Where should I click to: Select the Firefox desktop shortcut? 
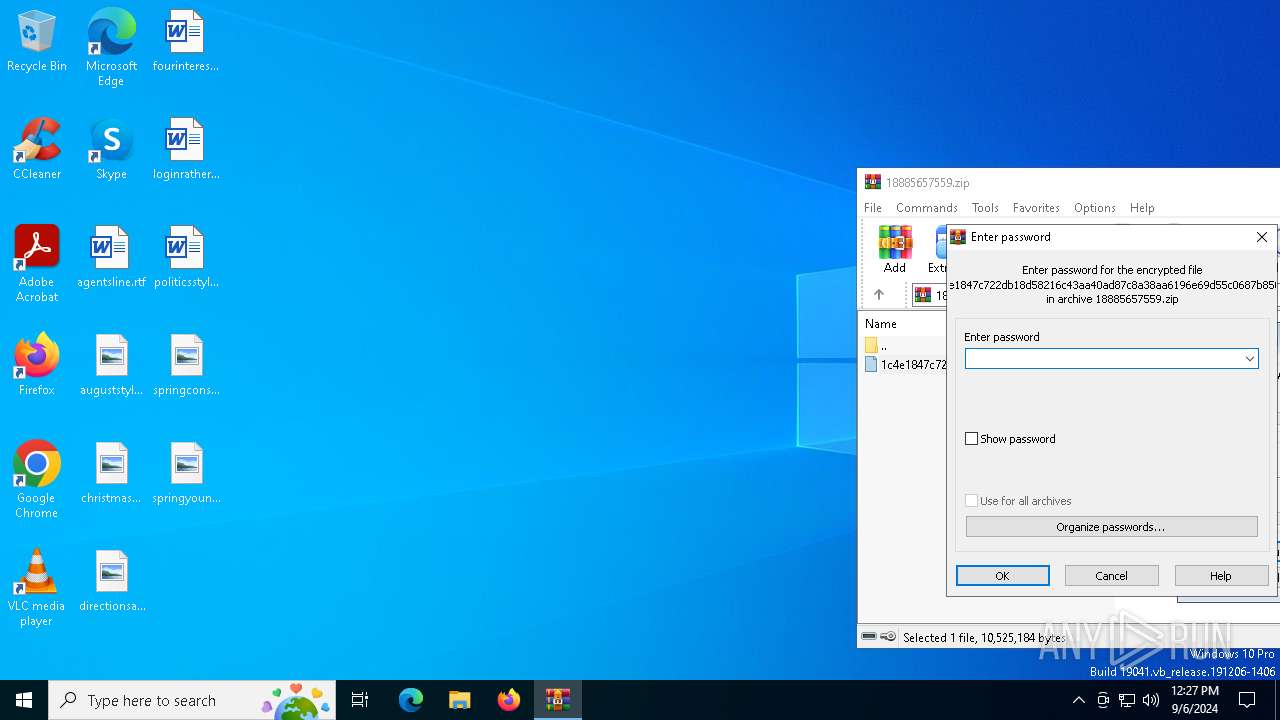37,366
